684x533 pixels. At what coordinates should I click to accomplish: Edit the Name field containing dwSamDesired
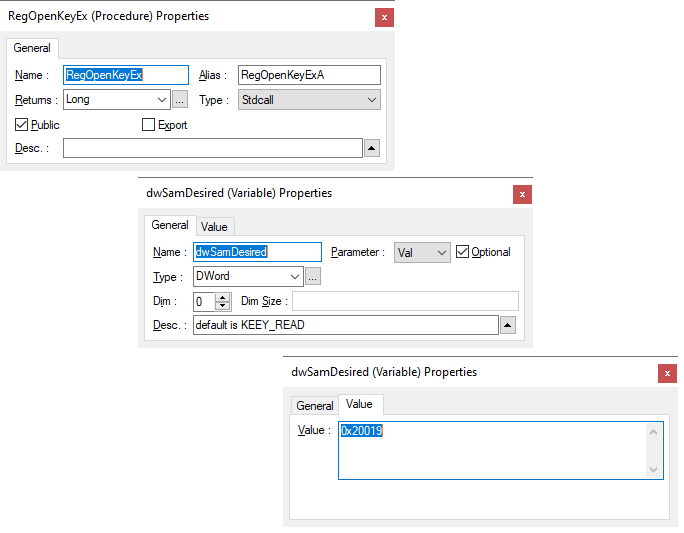(257, 252)
